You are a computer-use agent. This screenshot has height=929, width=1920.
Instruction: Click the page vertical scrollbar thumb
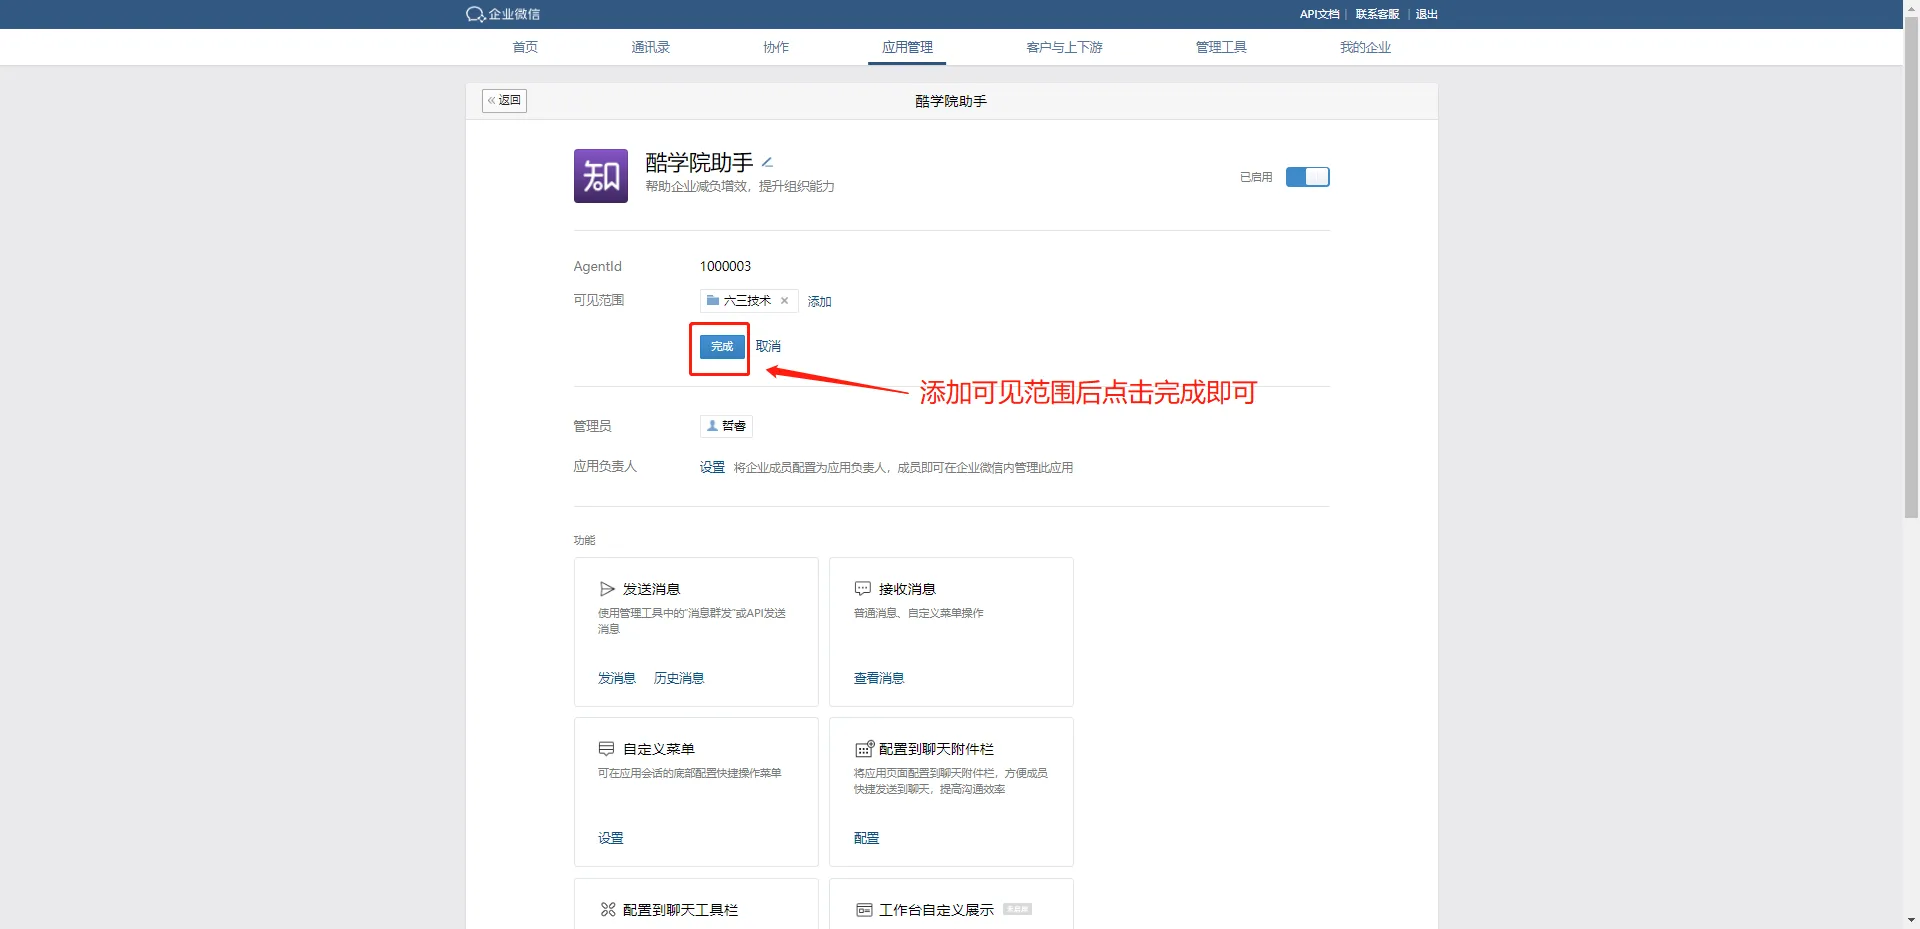[x=1911, y=268]
